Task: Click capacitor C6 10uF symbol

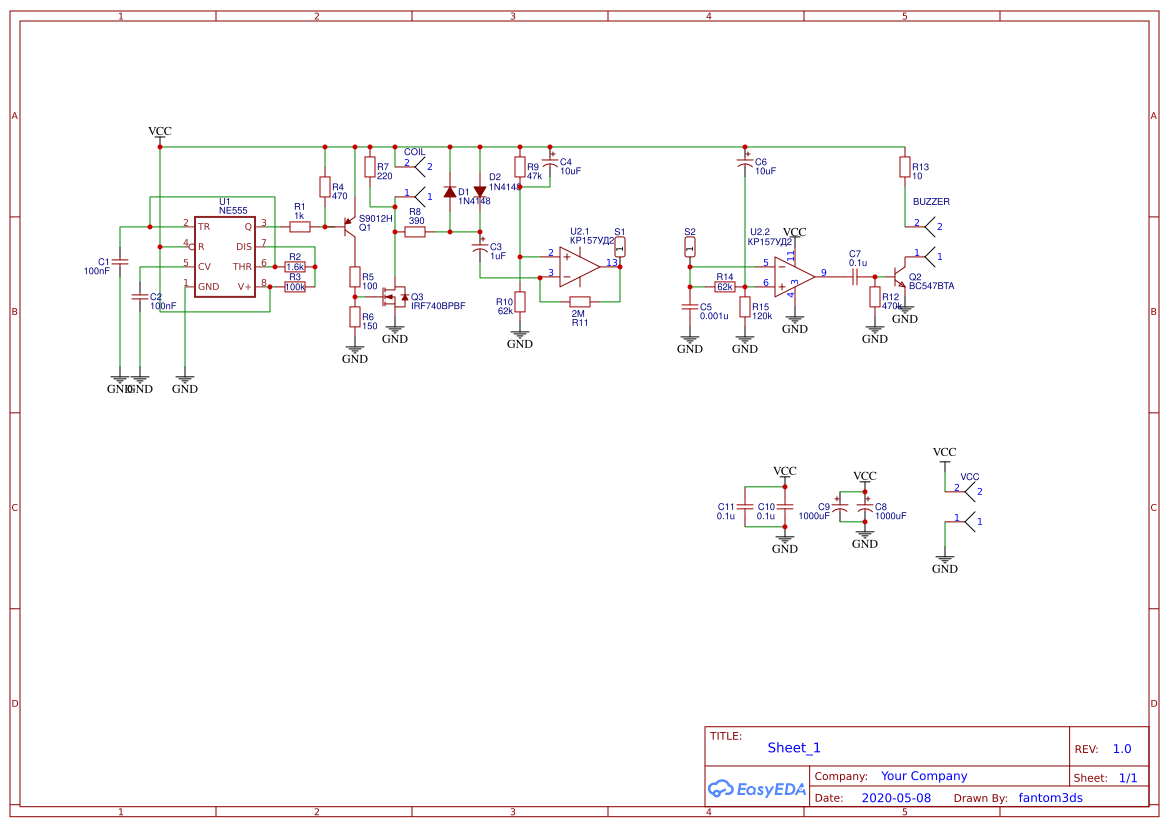Action: (x=744, y=162)
